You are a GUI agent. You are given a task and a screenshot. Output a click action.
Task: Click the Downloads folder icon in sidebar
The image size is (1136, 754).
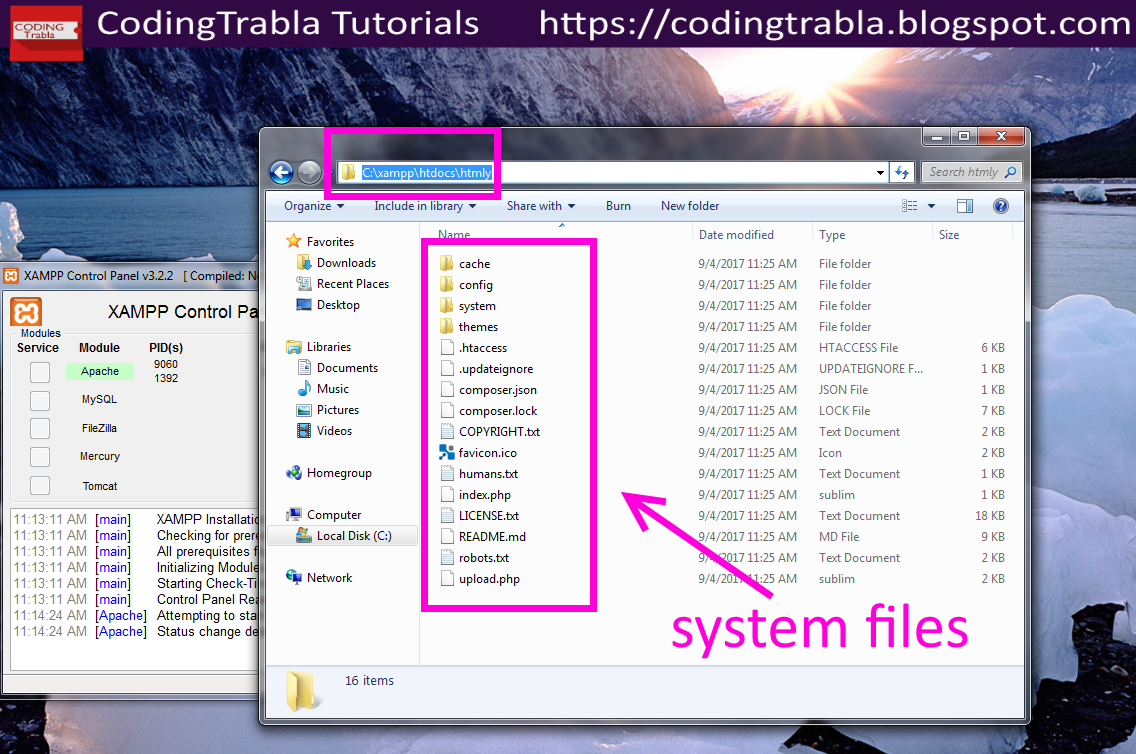[304, 262]
